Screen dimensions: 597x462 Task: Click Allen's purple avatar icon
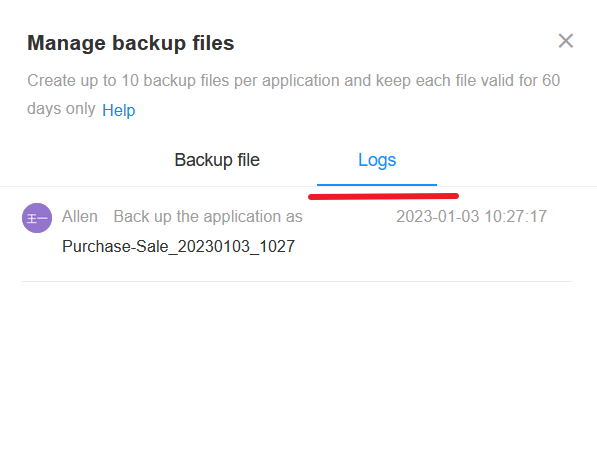pyautogui.click(x=37, y=218)
